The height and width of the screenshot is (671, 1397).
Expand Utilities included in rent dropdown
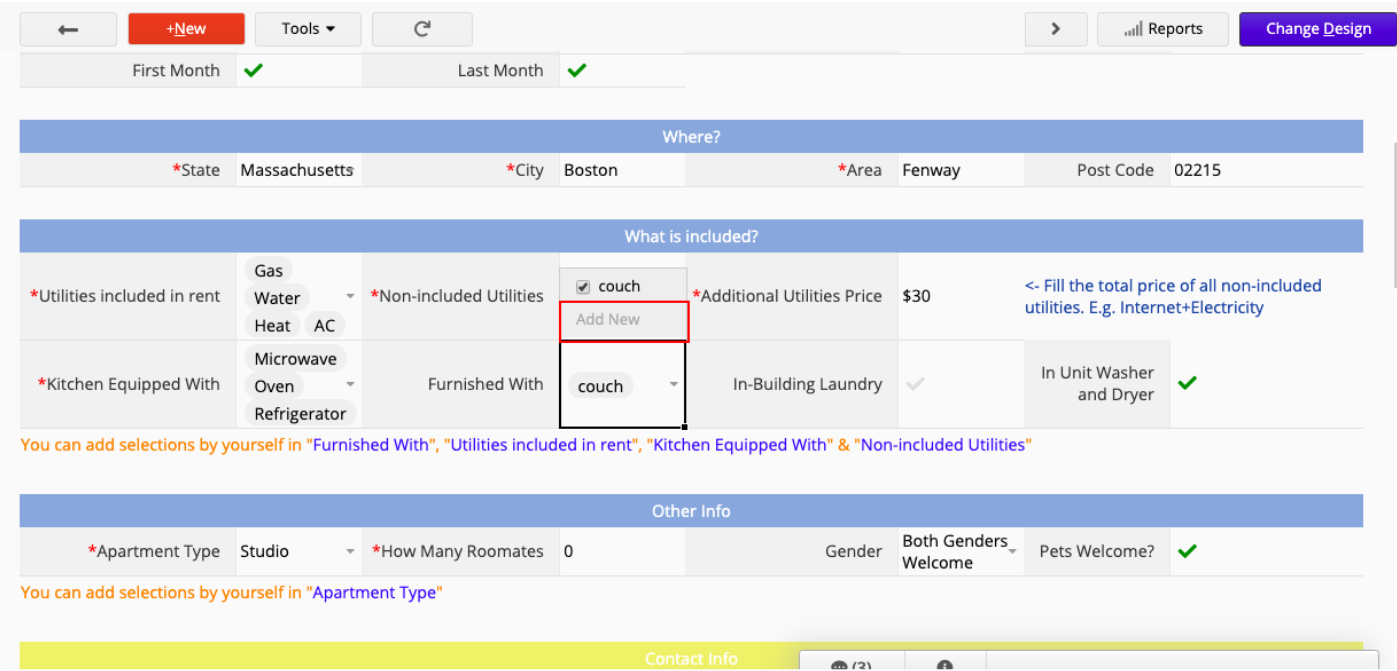coord(350,297)
